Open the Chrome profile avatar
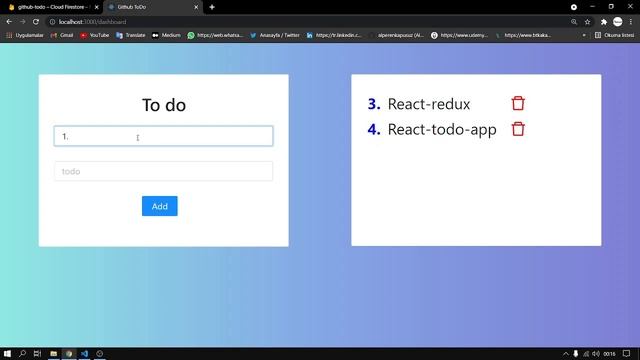This screenshot has height=360, width=640. (618, 22)
